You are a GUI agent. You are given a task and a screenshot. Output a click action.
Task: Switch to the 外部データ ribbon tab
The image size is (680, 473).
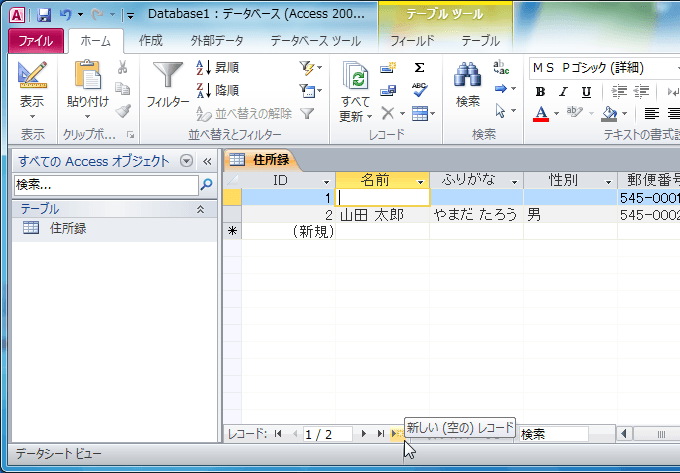[217, 41]
